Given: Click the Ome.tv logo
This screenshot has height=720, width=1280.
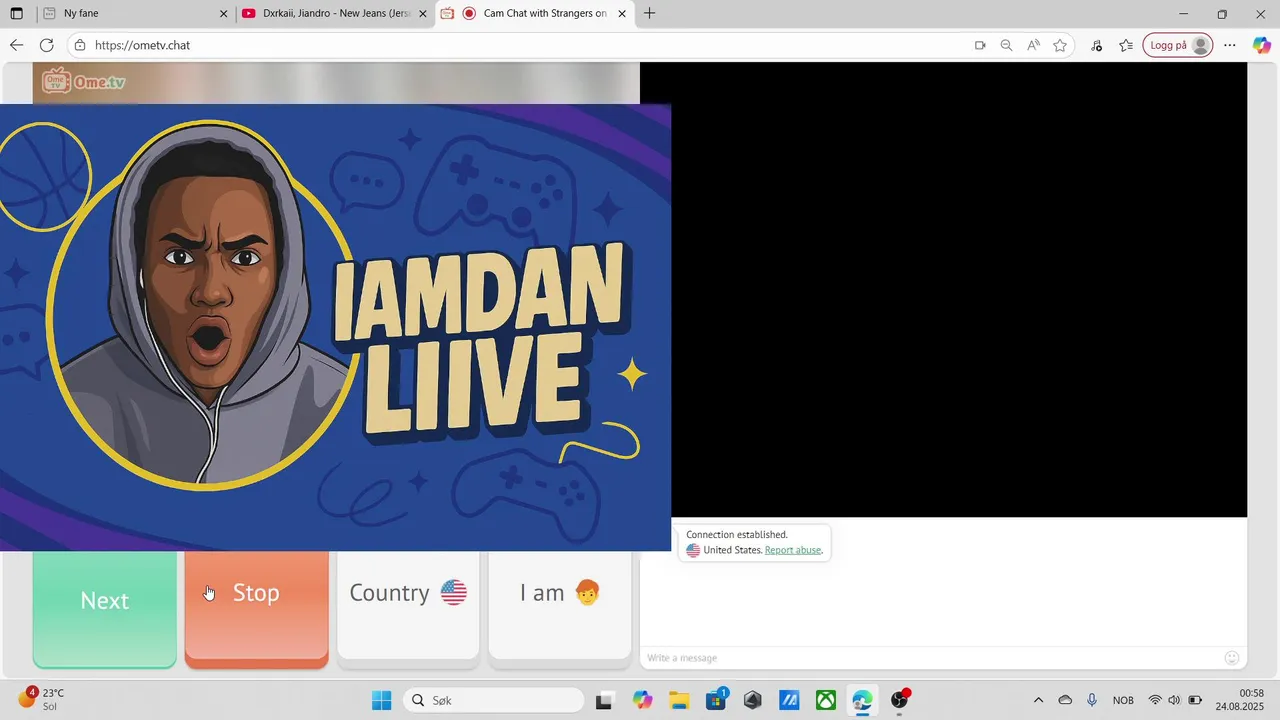Looking at the screenshot, I should [84, 82].
